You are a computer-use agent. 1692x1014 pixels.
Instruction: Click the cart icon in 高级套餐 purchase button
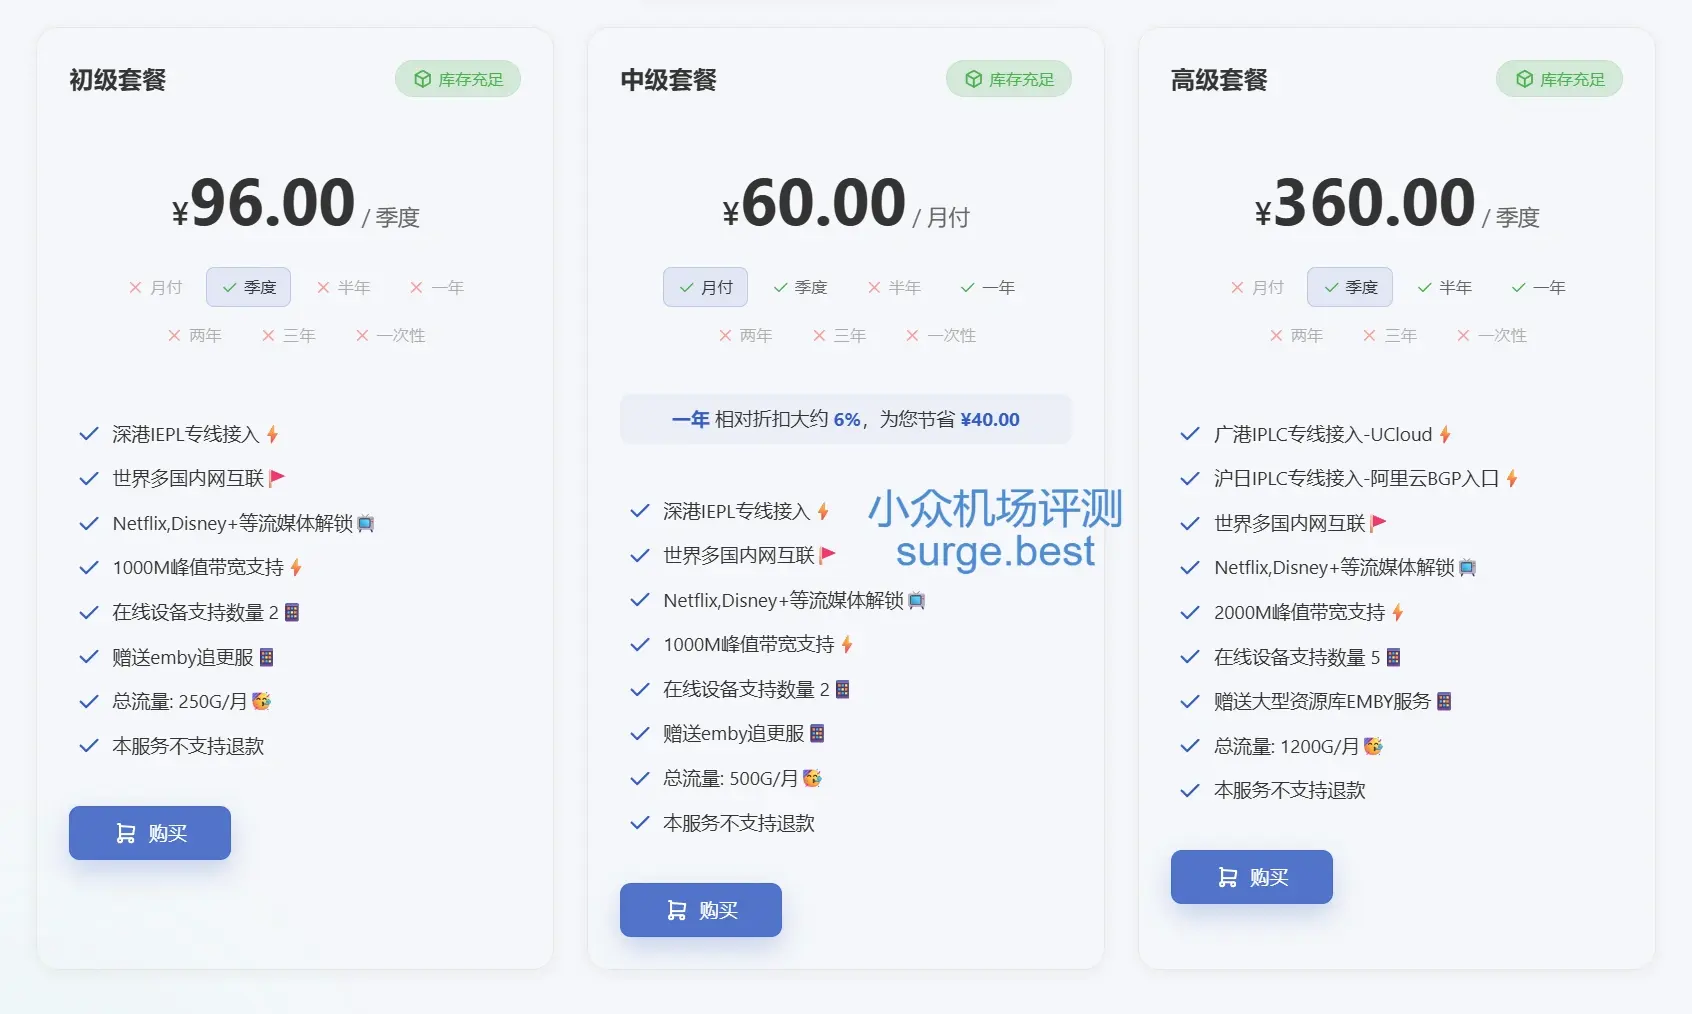tap(1226, 877)
